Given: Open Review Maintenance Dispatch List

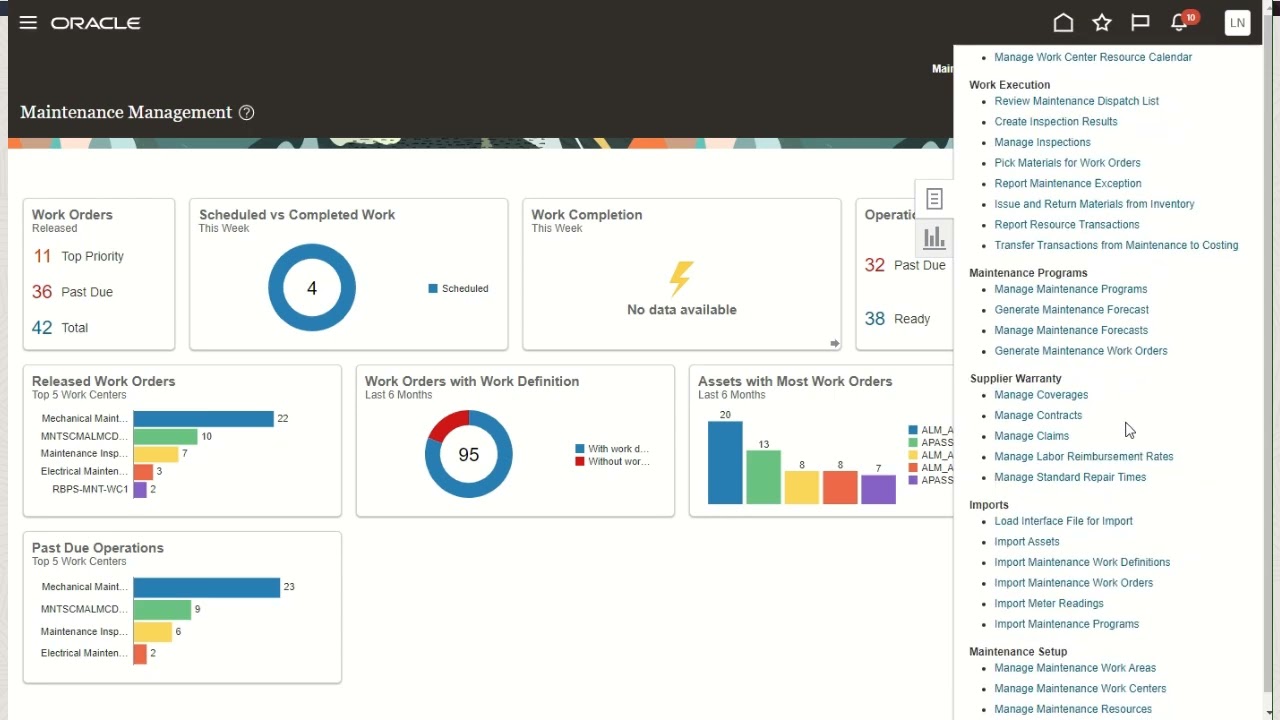Looking at the screenshot, I should click(1076, 101).
